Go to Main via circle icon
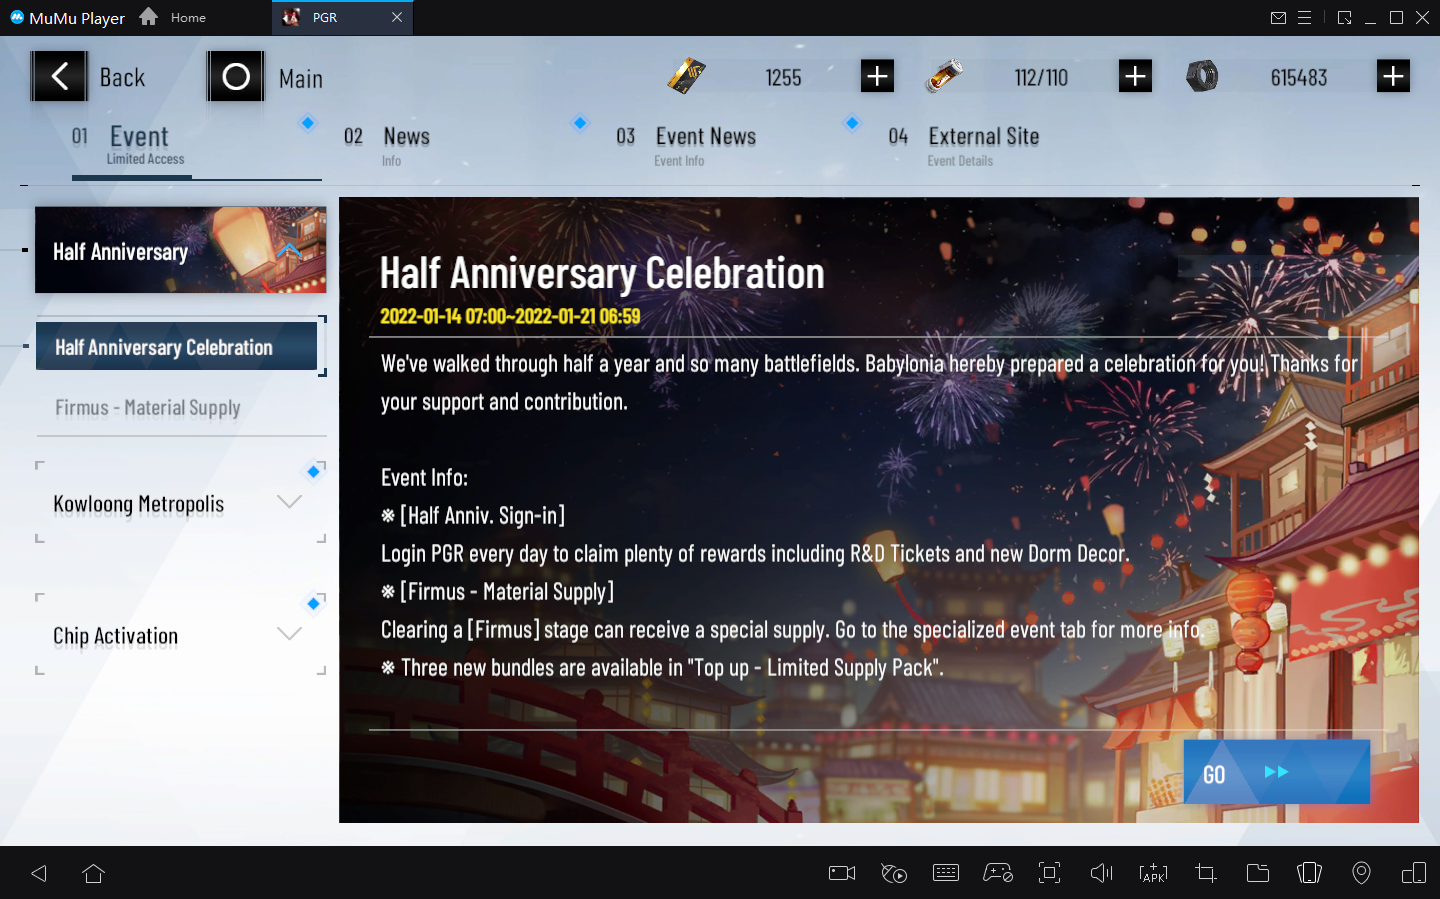Viewport: 1440px width, 899px height. pos(236,77)
